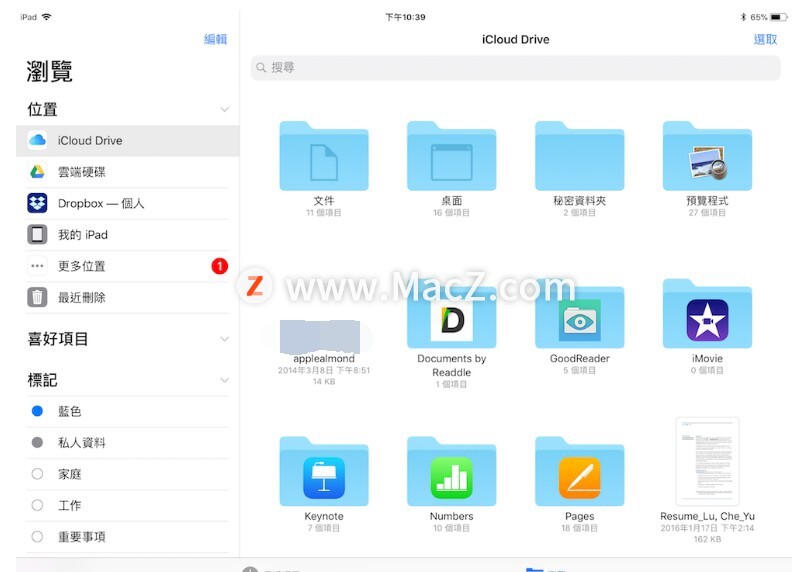Collapse the 標記 section chevron

point(224,380)
